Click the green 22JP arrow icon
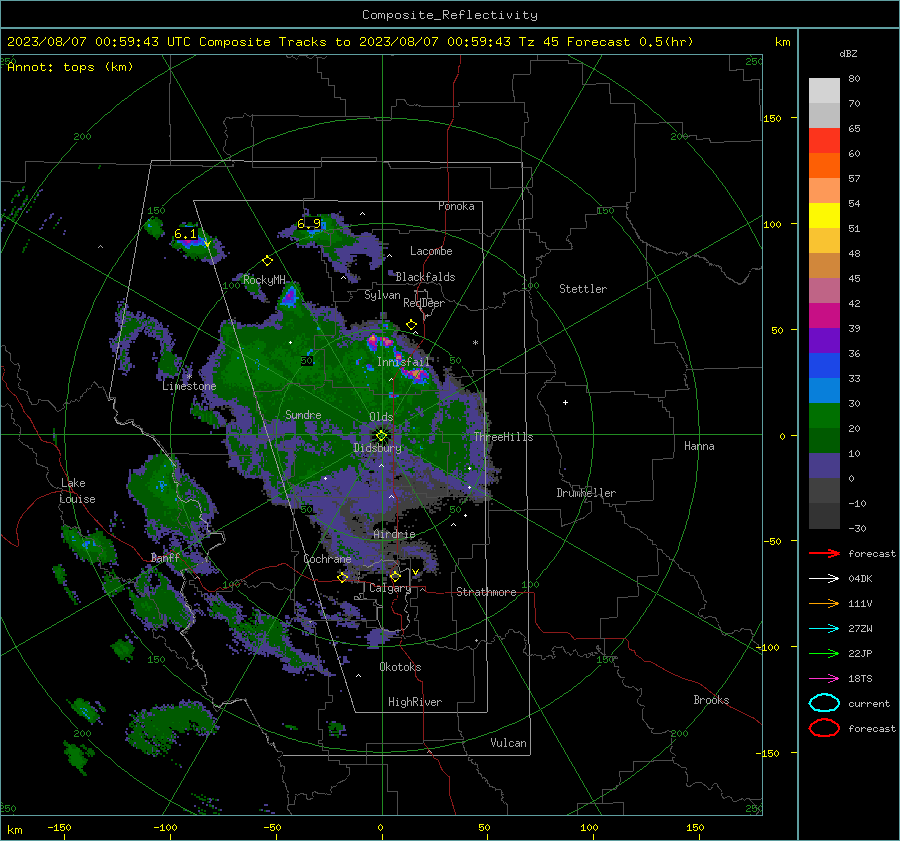 tap(824, 653)
